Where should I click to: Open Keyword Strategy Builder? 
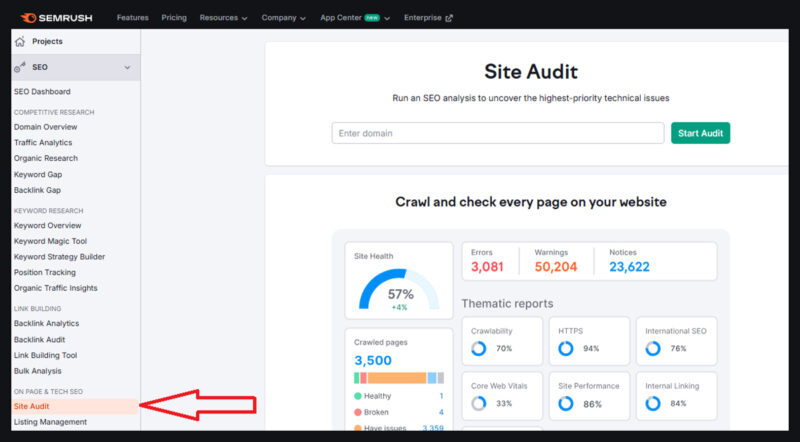pos(60,257)
